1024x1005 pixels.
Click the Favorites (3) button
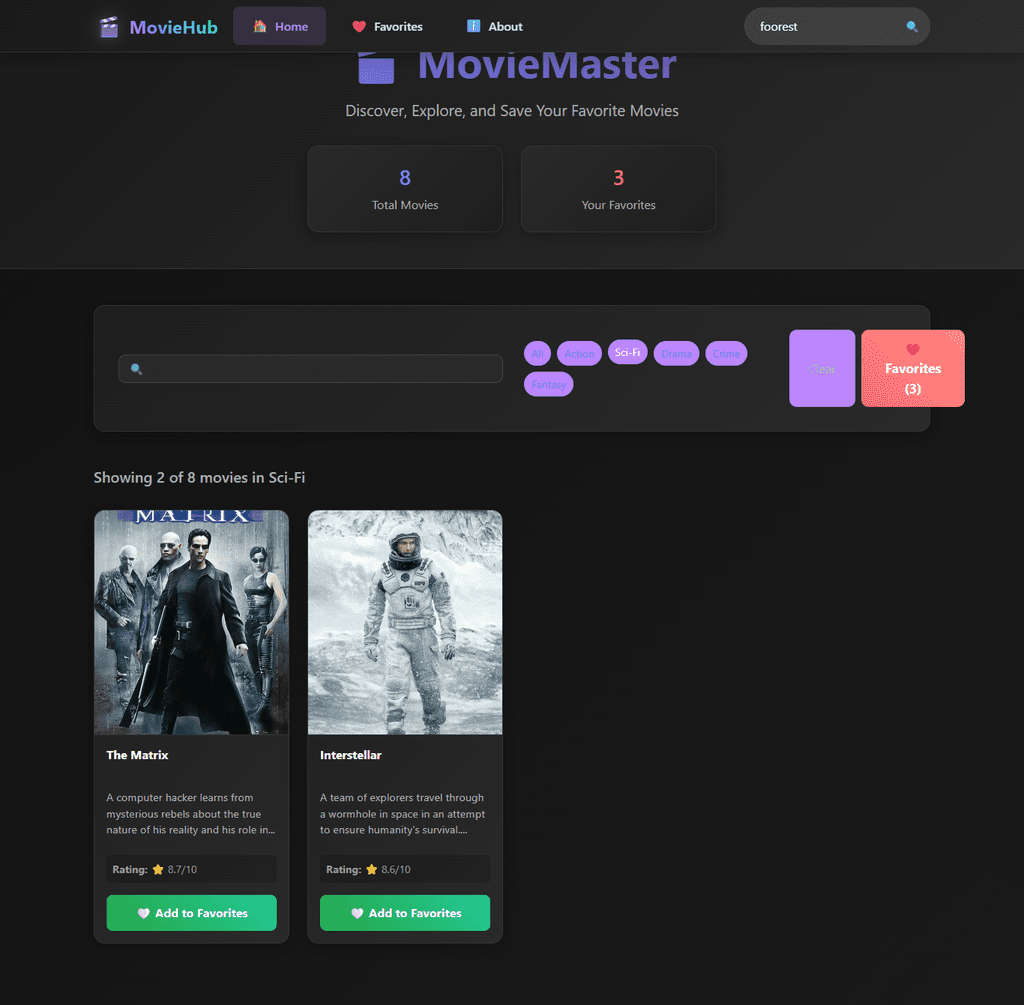click(912, 368)
